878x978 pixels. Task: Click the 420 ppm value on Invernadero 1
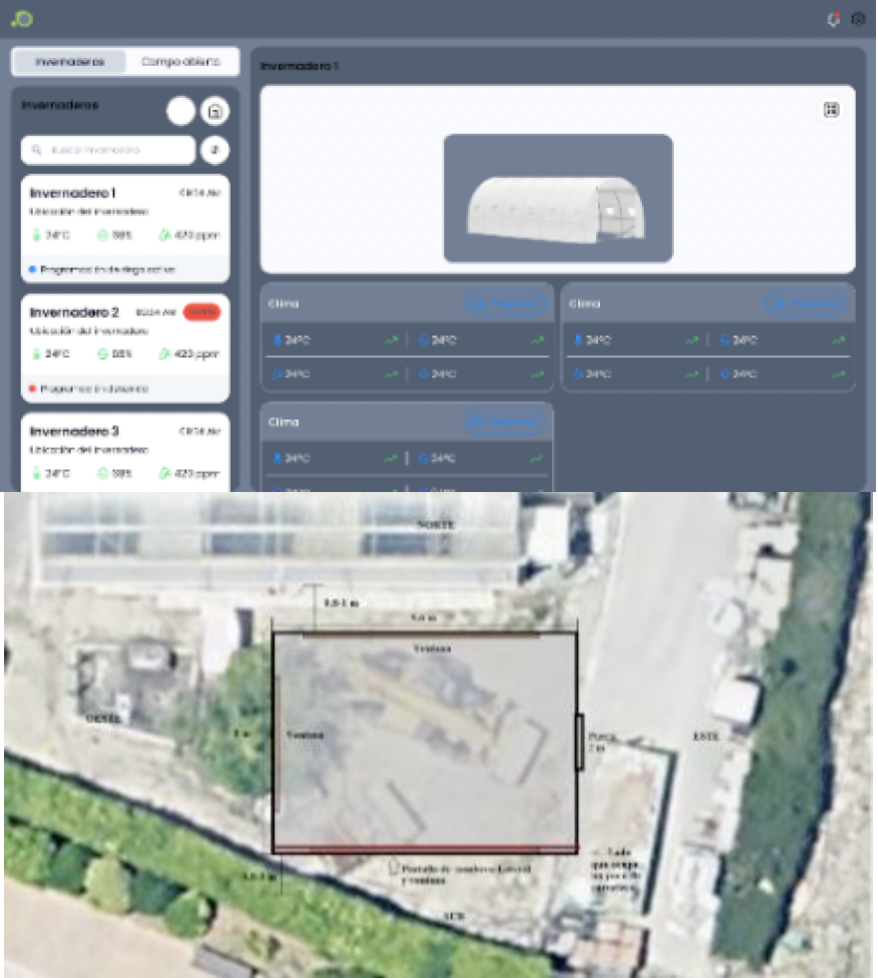click(x=196, y=235)
